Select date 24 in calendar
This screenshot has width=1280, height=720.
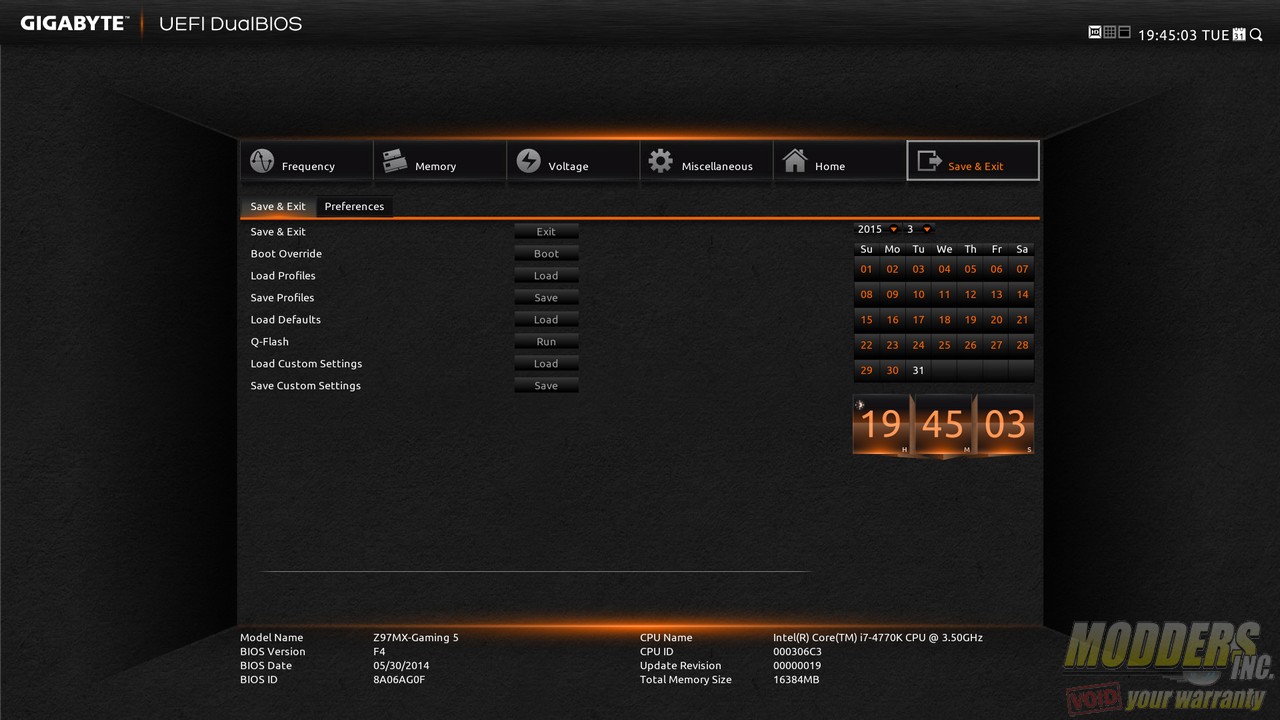pos(918,345)
